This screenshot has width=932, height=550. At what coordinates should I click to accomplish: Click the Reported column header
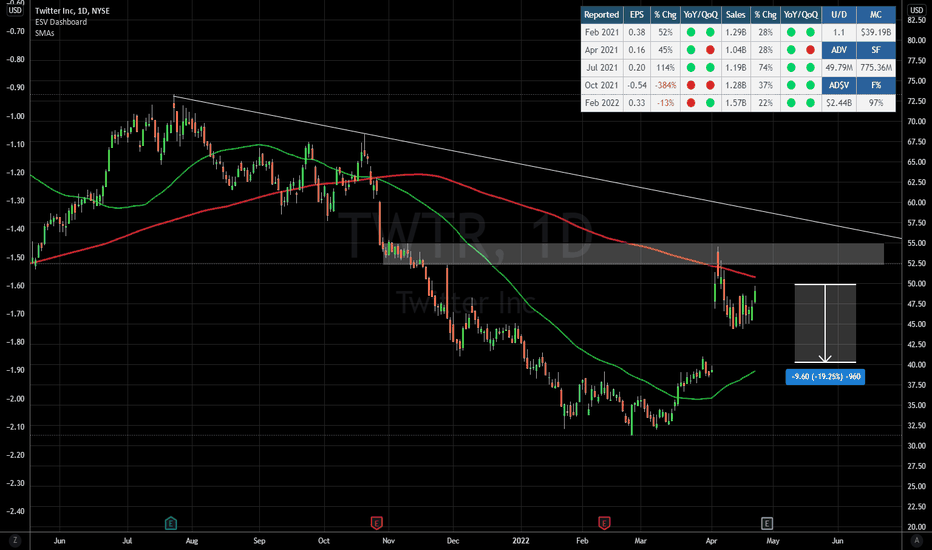(x=602, y=15)
